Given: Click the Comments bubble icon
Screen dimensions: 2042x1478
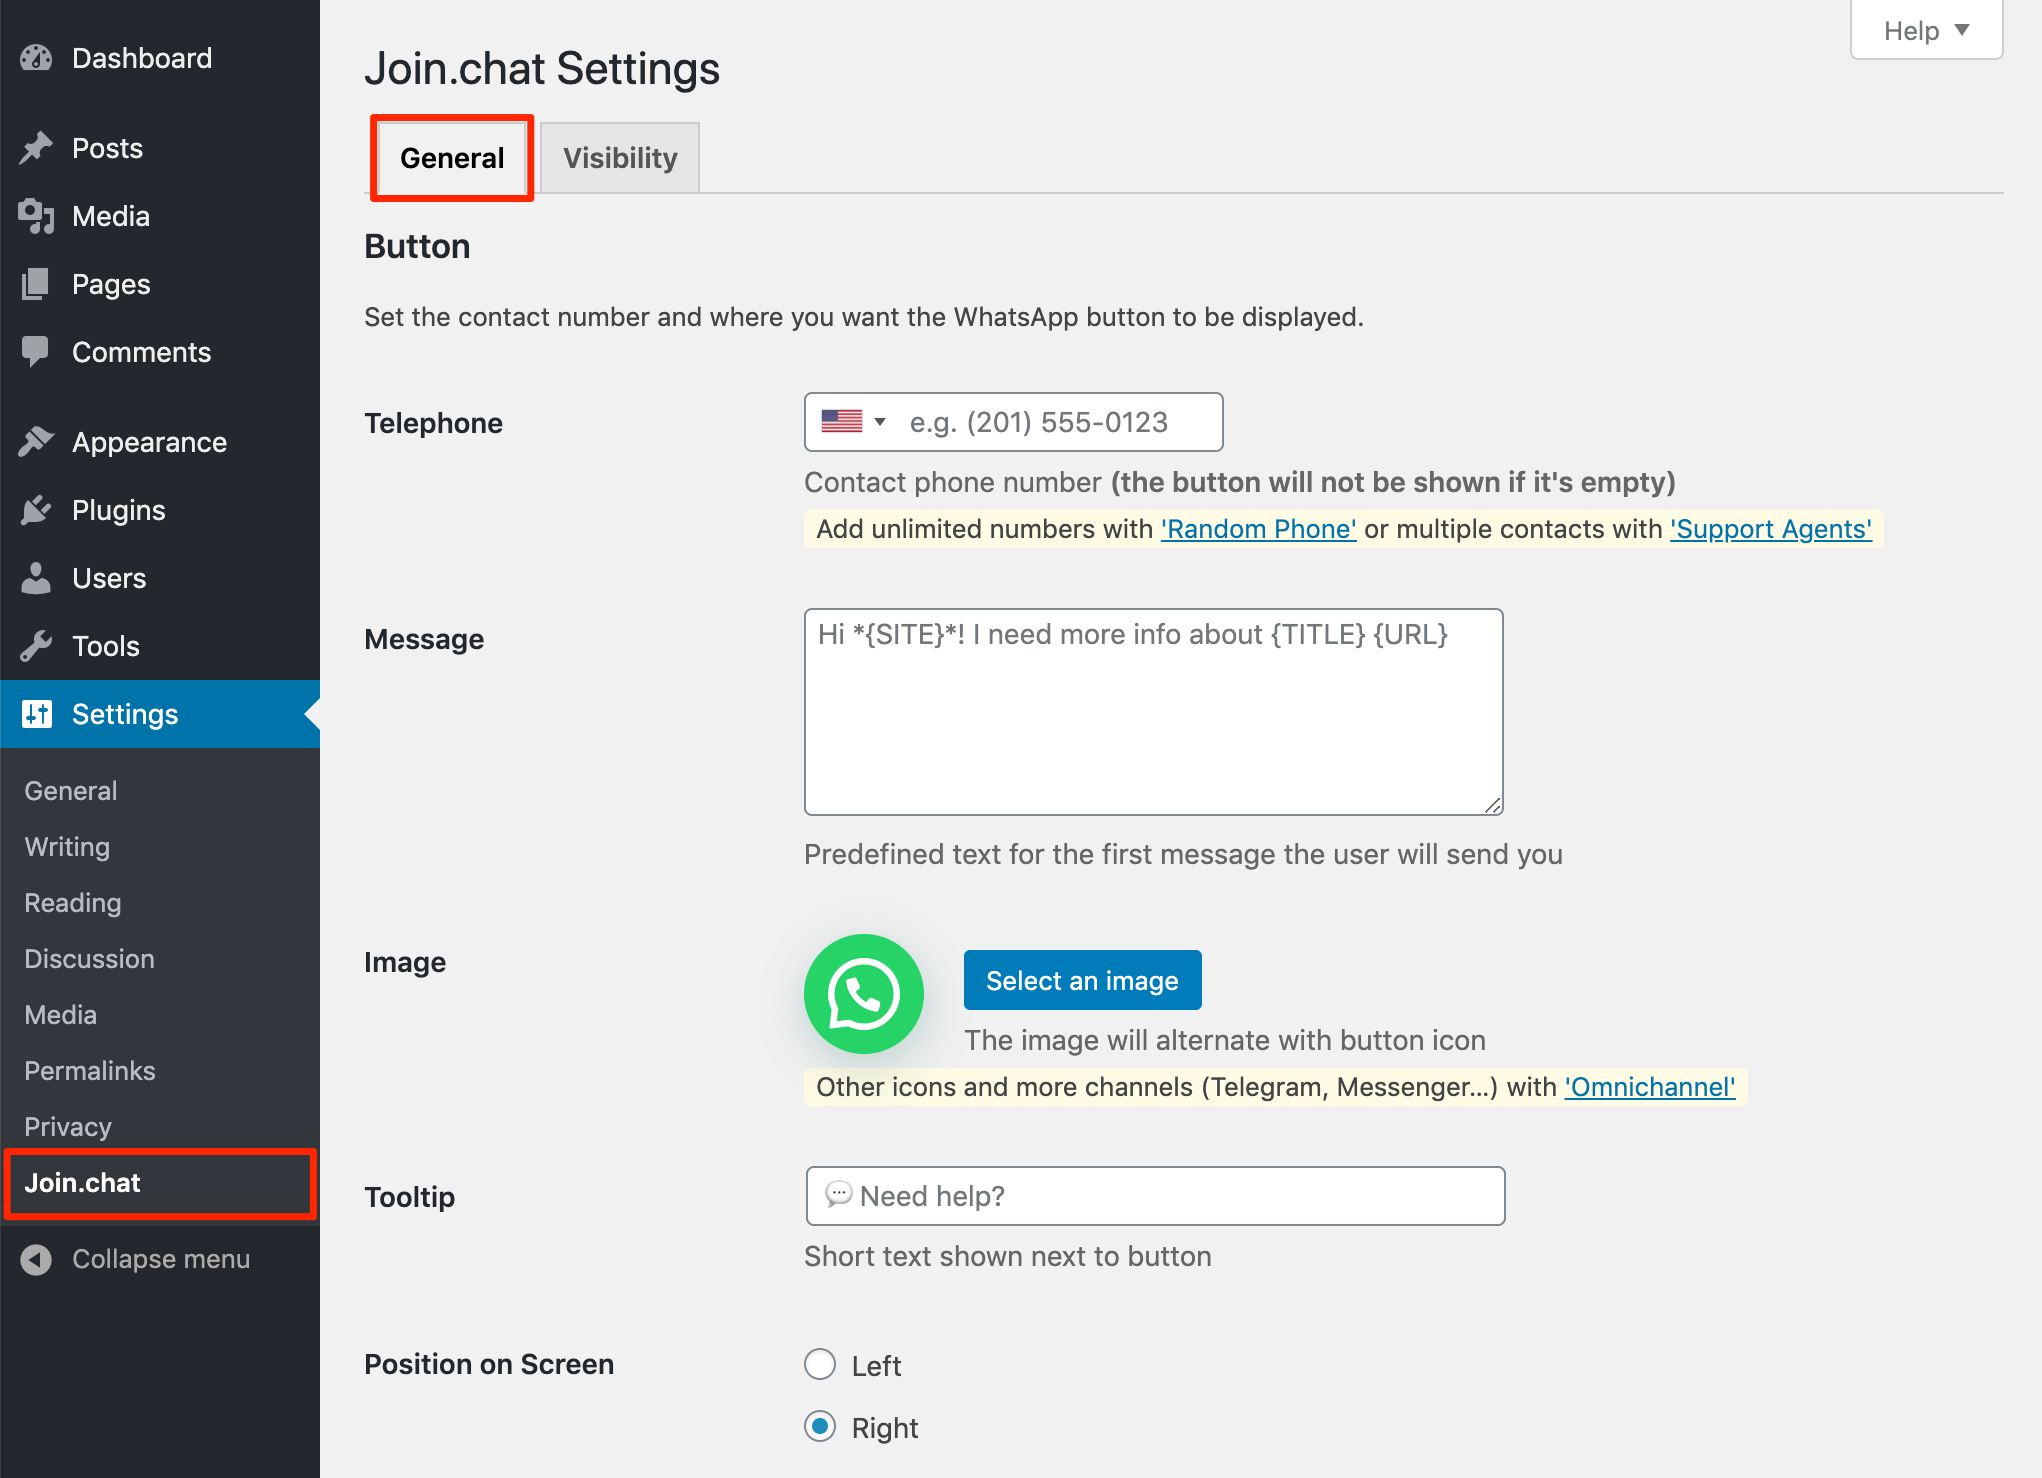Looking at the screenshot, I should (36, 352).
